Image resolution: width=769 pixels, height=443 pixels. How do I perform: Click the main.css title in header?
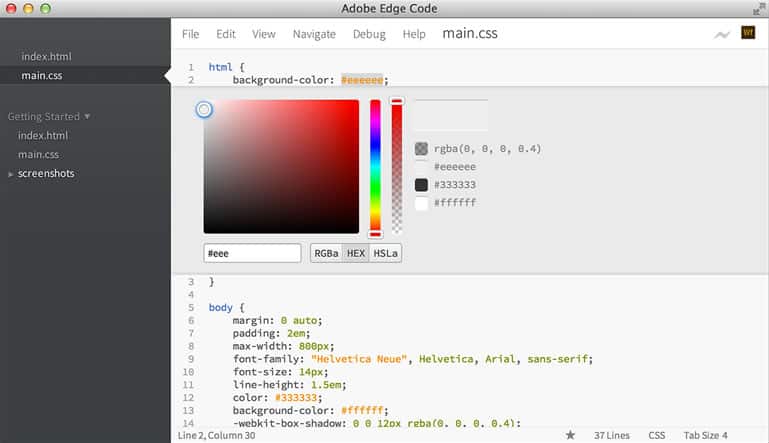click(470, 33)
